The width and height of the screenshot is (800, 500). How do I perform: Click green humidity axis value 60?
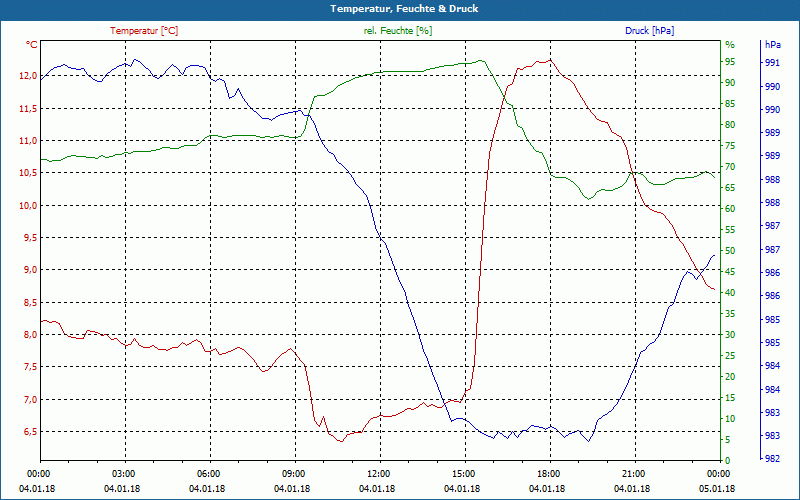730,209
